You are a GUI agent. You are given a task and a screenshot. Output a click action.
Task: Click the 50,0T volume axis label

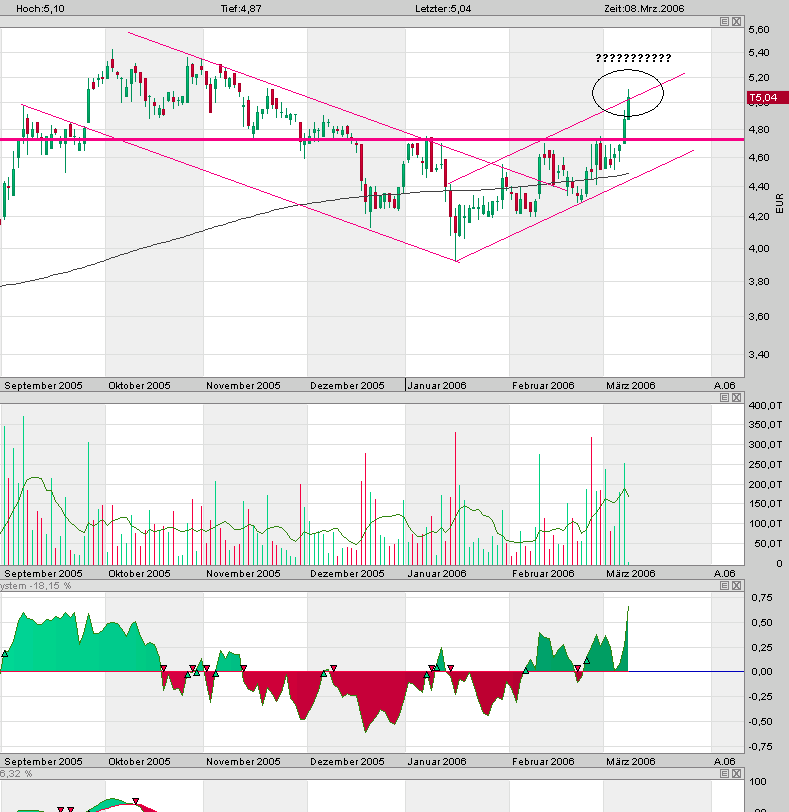coord(768,543)
